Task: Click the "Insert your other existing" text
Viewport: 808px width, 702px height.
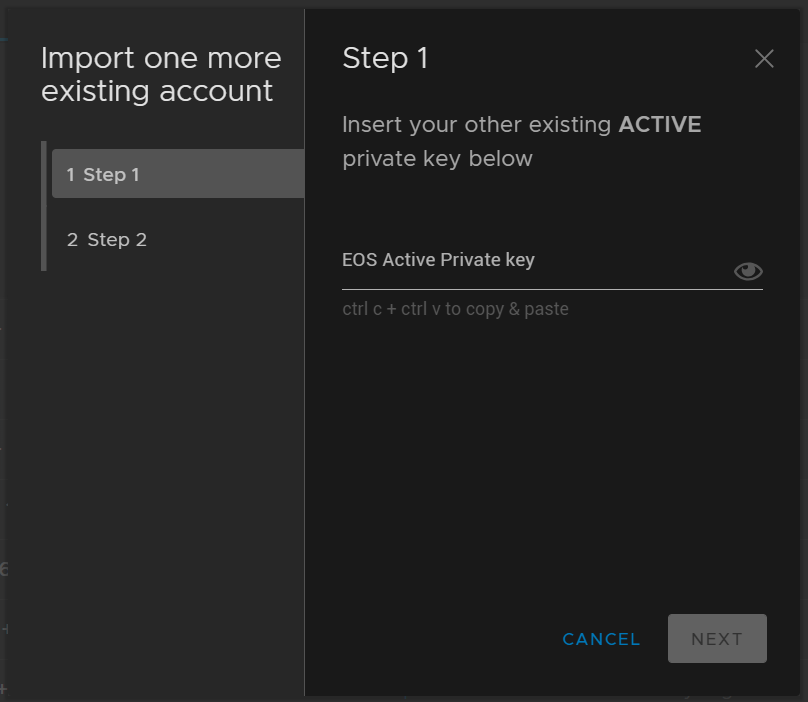Action: pos(477,125)
